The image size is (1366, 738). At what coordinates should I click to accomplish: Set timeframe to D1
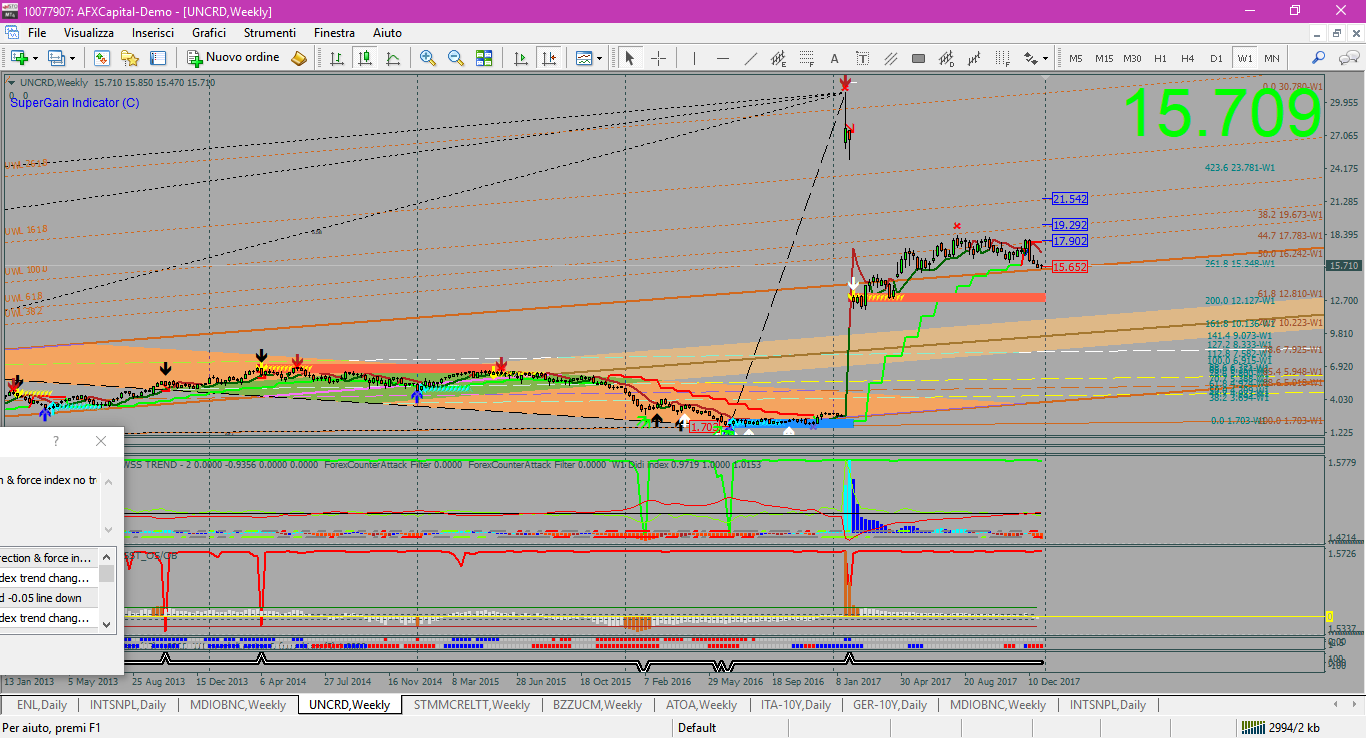pyautogui.click(x=1216, y=58)
